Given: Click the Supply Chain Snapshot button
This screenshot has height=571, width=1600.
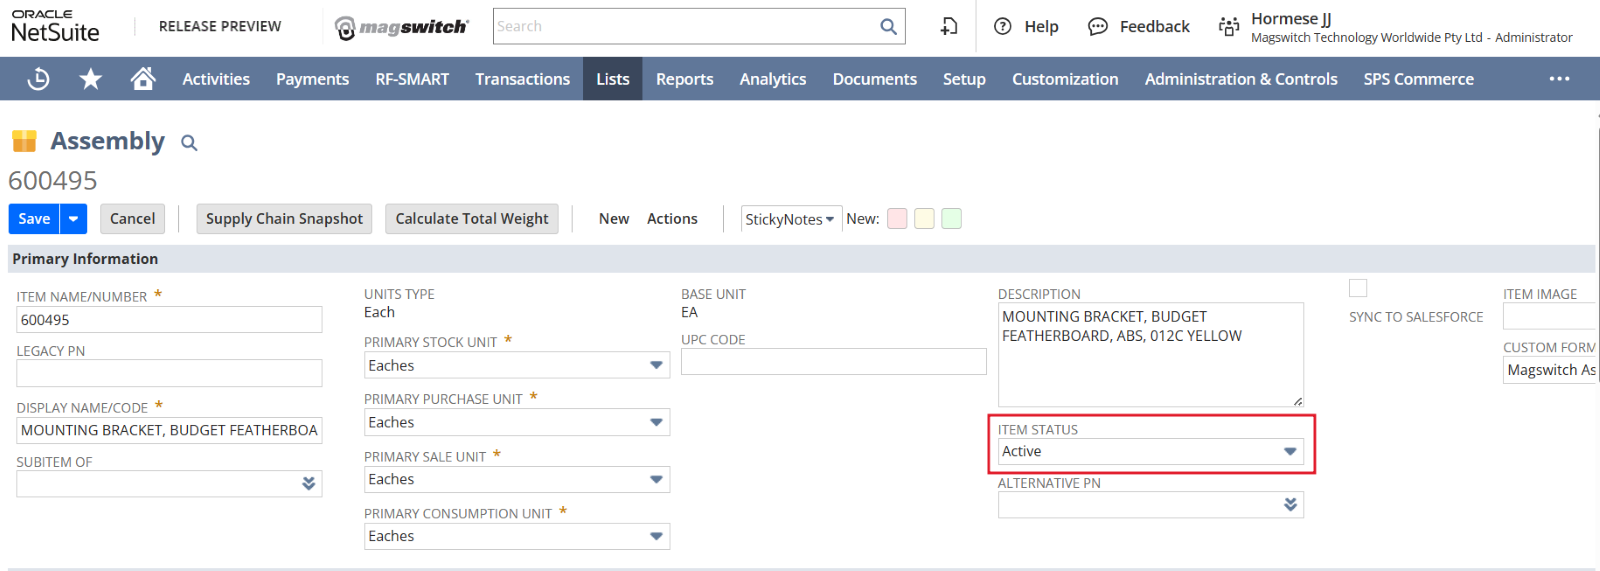Looking at the screenshot, I should pos(284,219).
